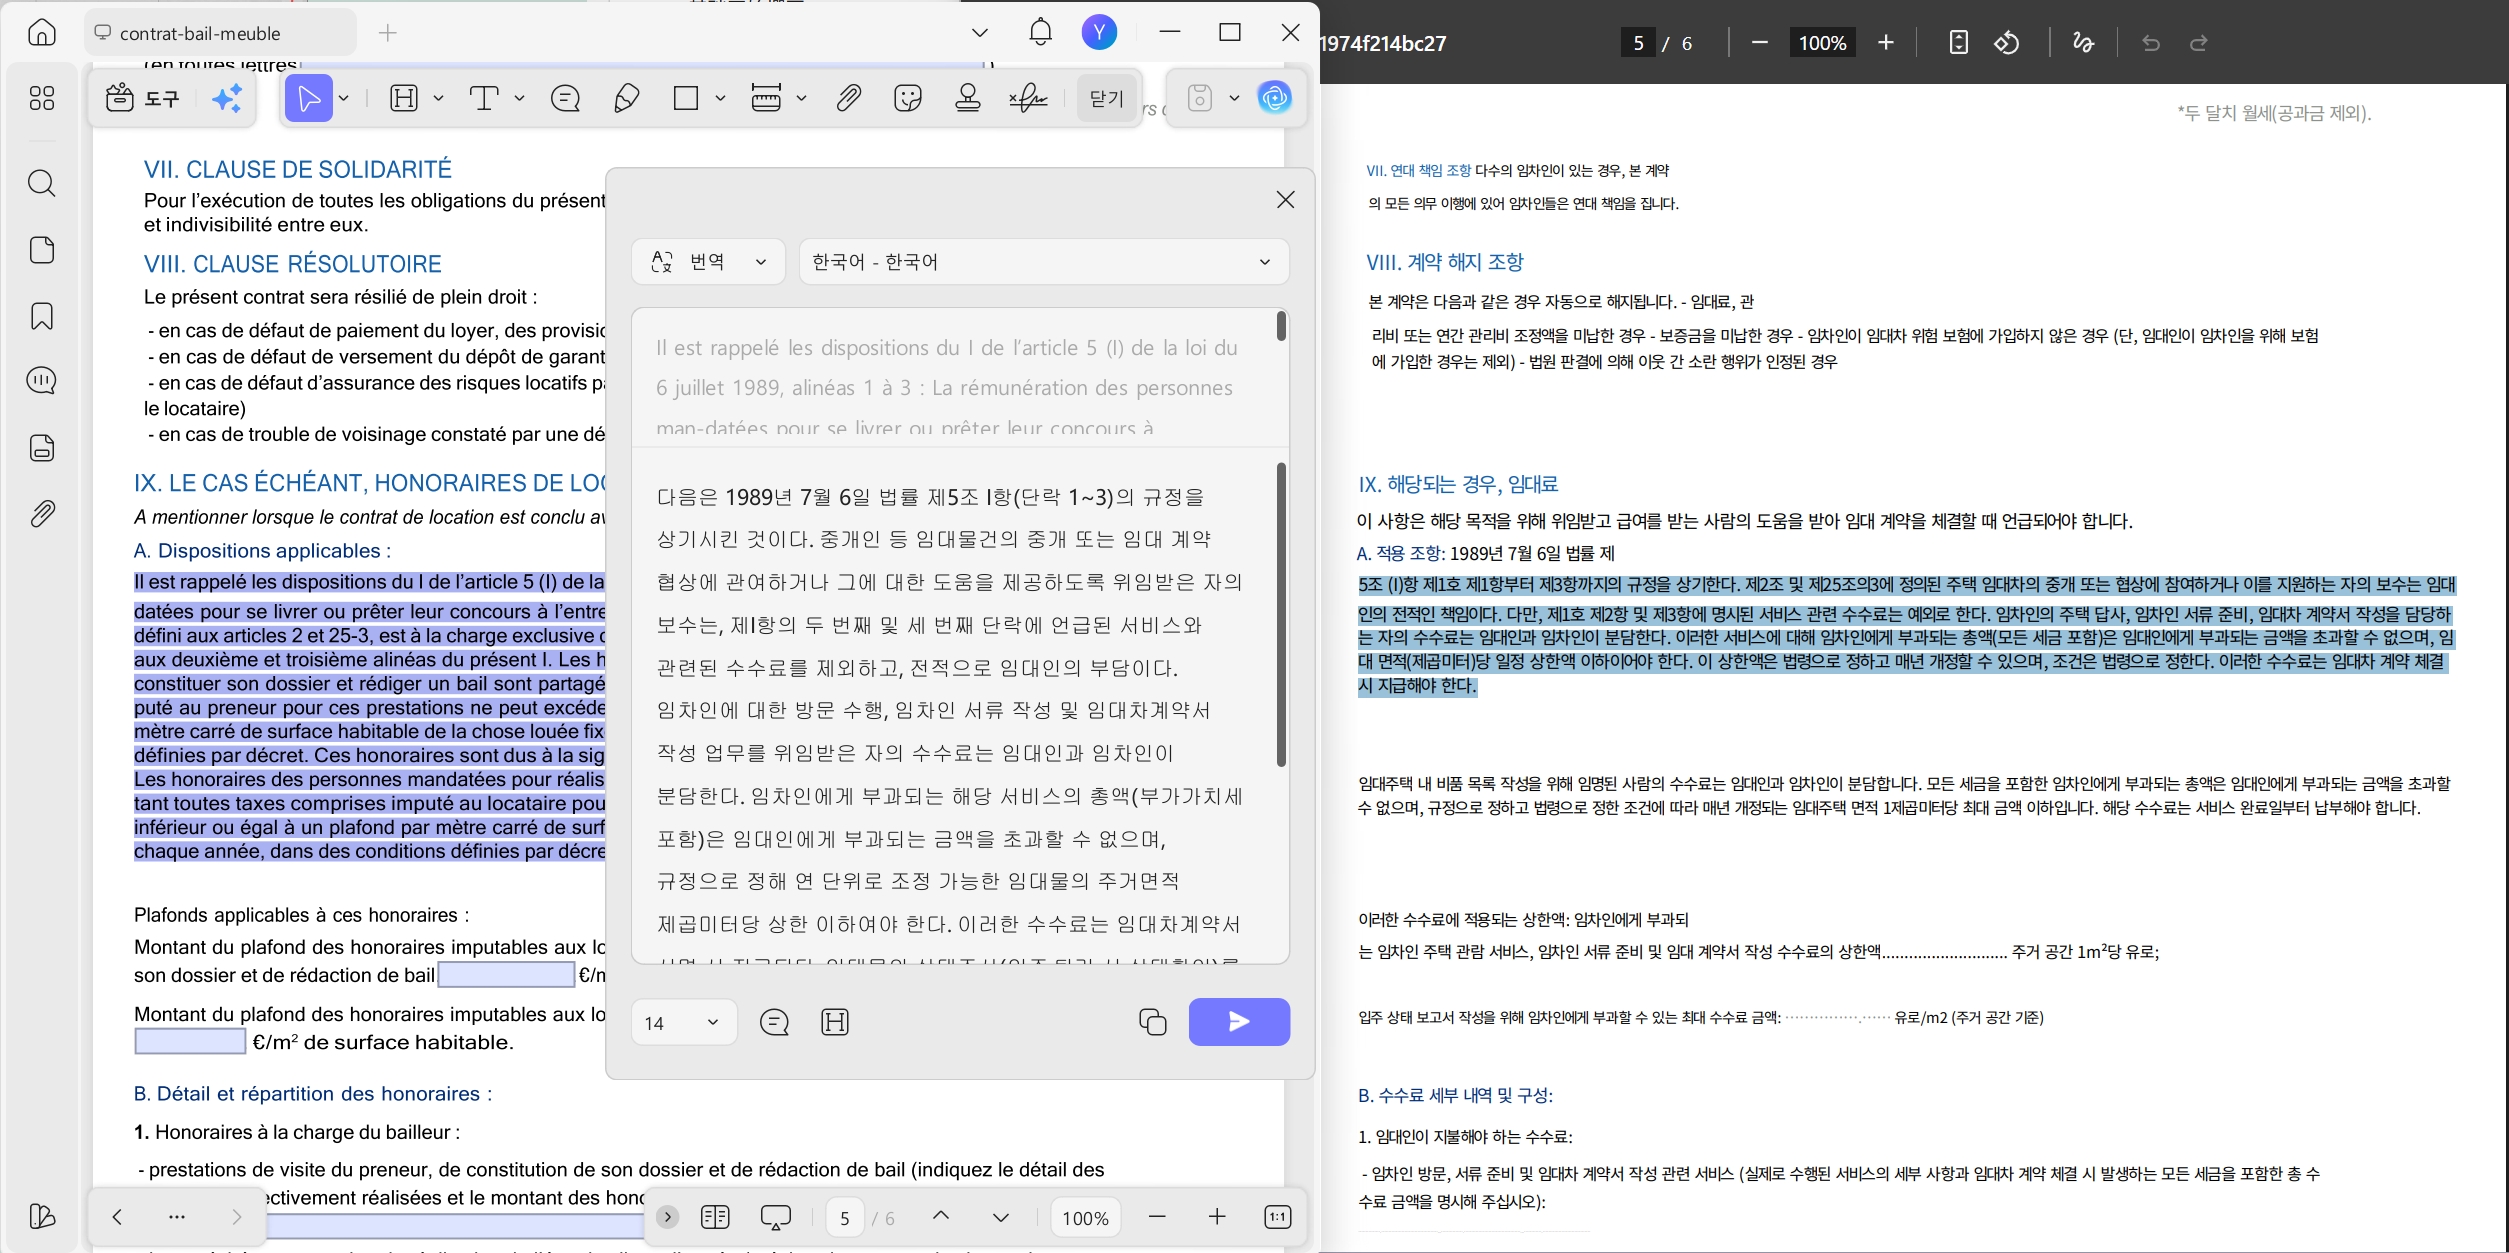Set actual size 1:1 view
This screenshot has width=2509, height=1253.
tap(1278, 1217)
